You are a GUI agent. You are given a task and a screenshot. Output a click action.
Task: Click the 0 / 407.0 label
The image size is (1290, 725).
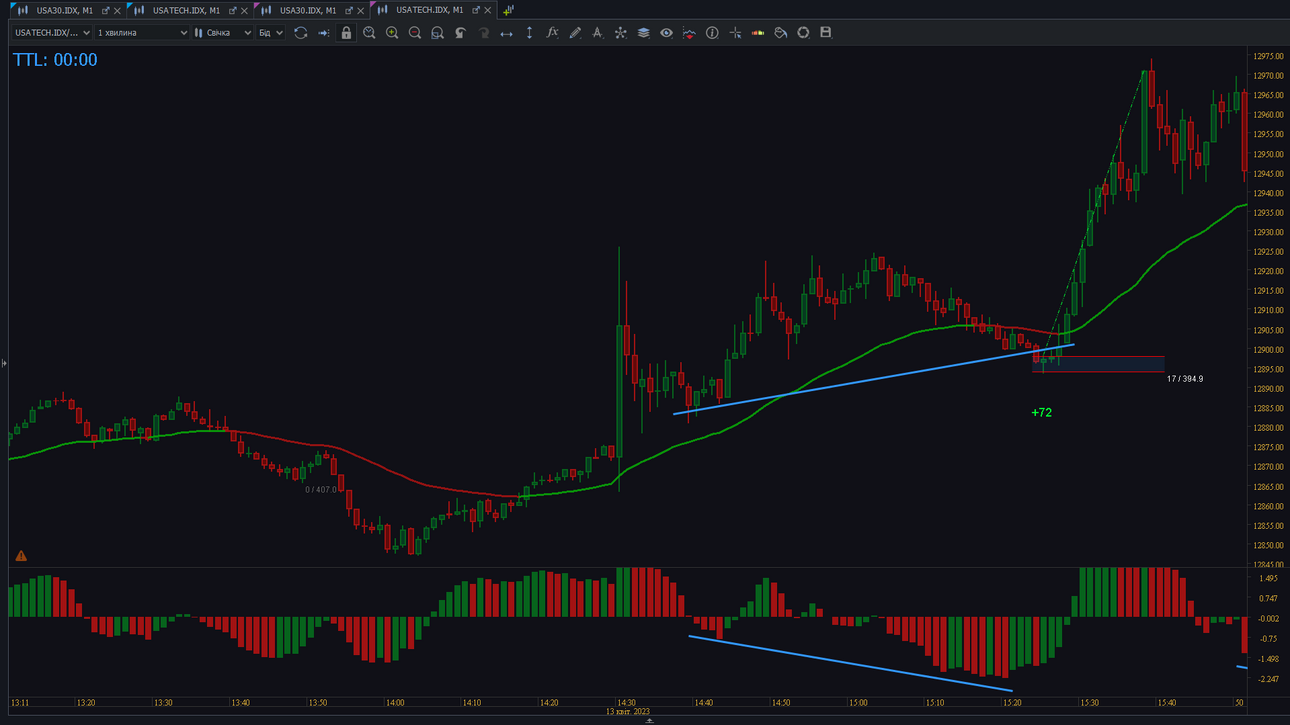pyautogui.click(x=322, y=490)
